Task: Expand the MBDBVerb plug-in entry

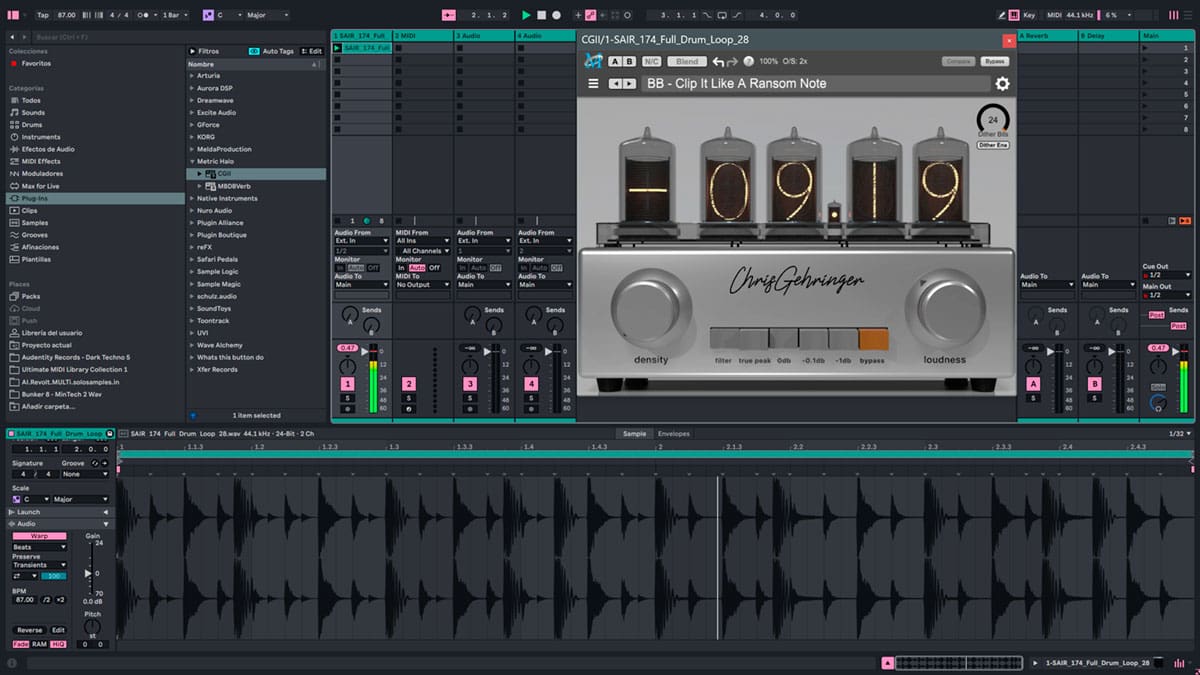Action: 200,186
